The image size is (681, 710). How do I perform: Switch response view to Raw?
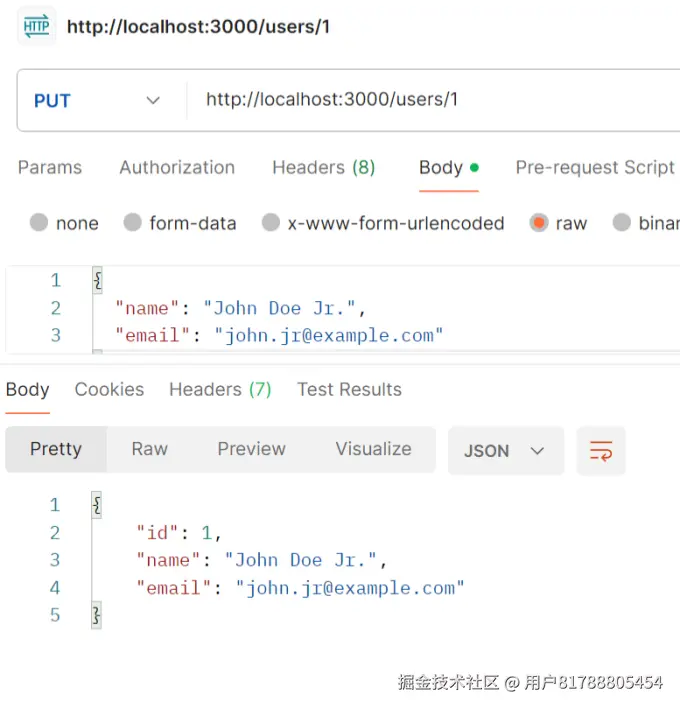[x=150, y=449]
